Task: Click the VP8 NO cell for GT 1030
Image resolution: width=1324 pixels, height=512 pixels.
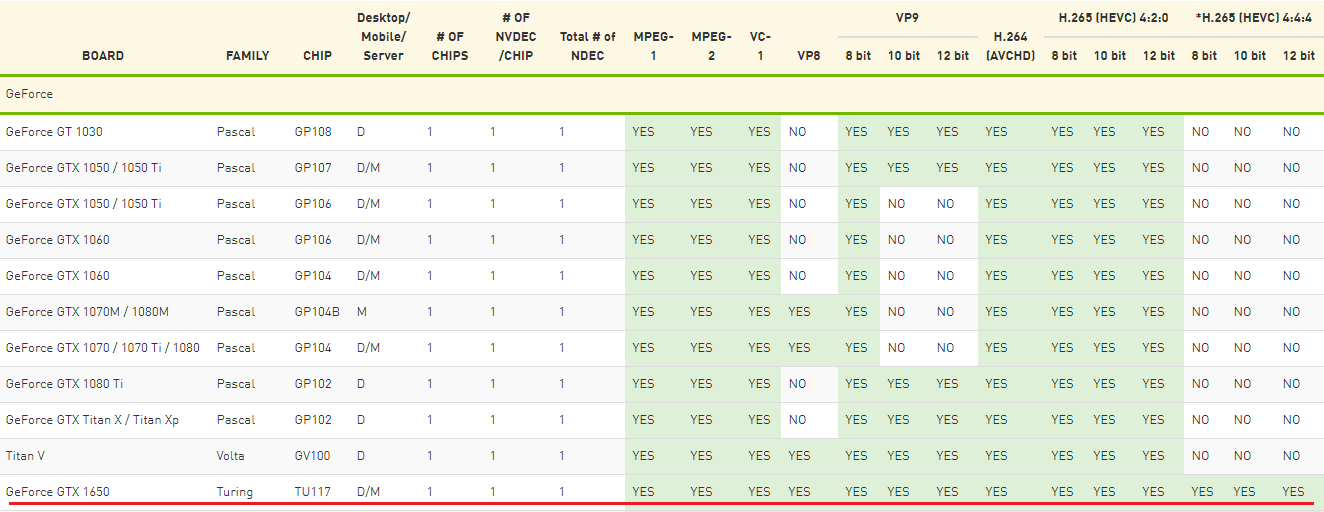Action: pyautogui.click(x=797, y=132)
